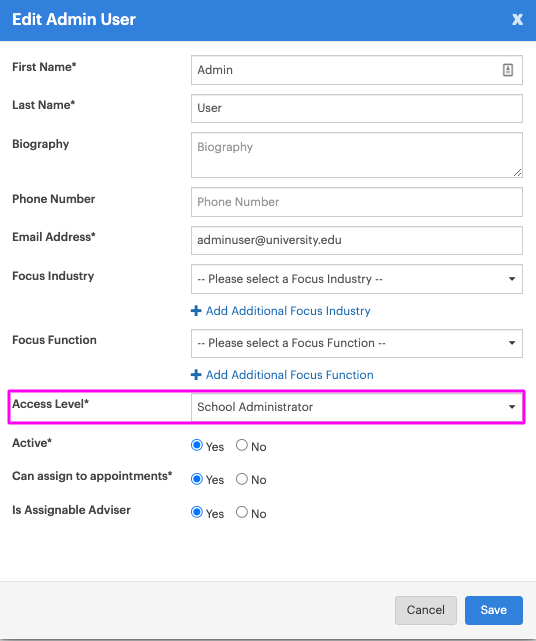Click the plus icon beside Add Additional Focus Industry
Viewport: 536px width, 641px height.
point(196,311)
